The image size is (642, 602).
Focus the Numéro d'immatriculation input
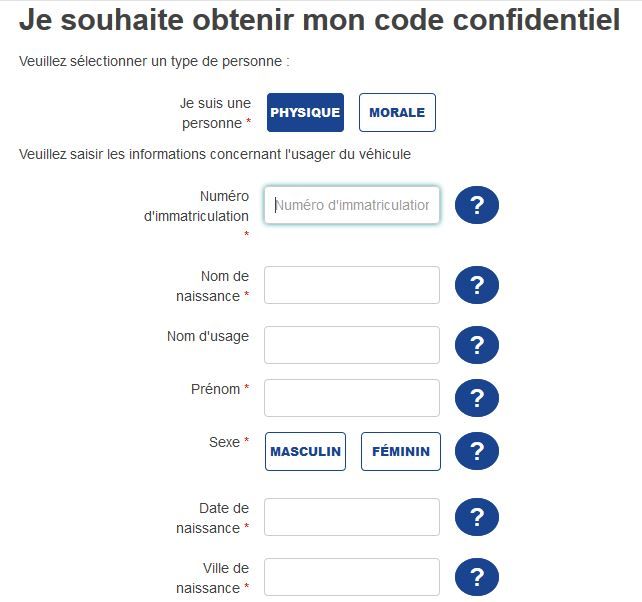352,205
